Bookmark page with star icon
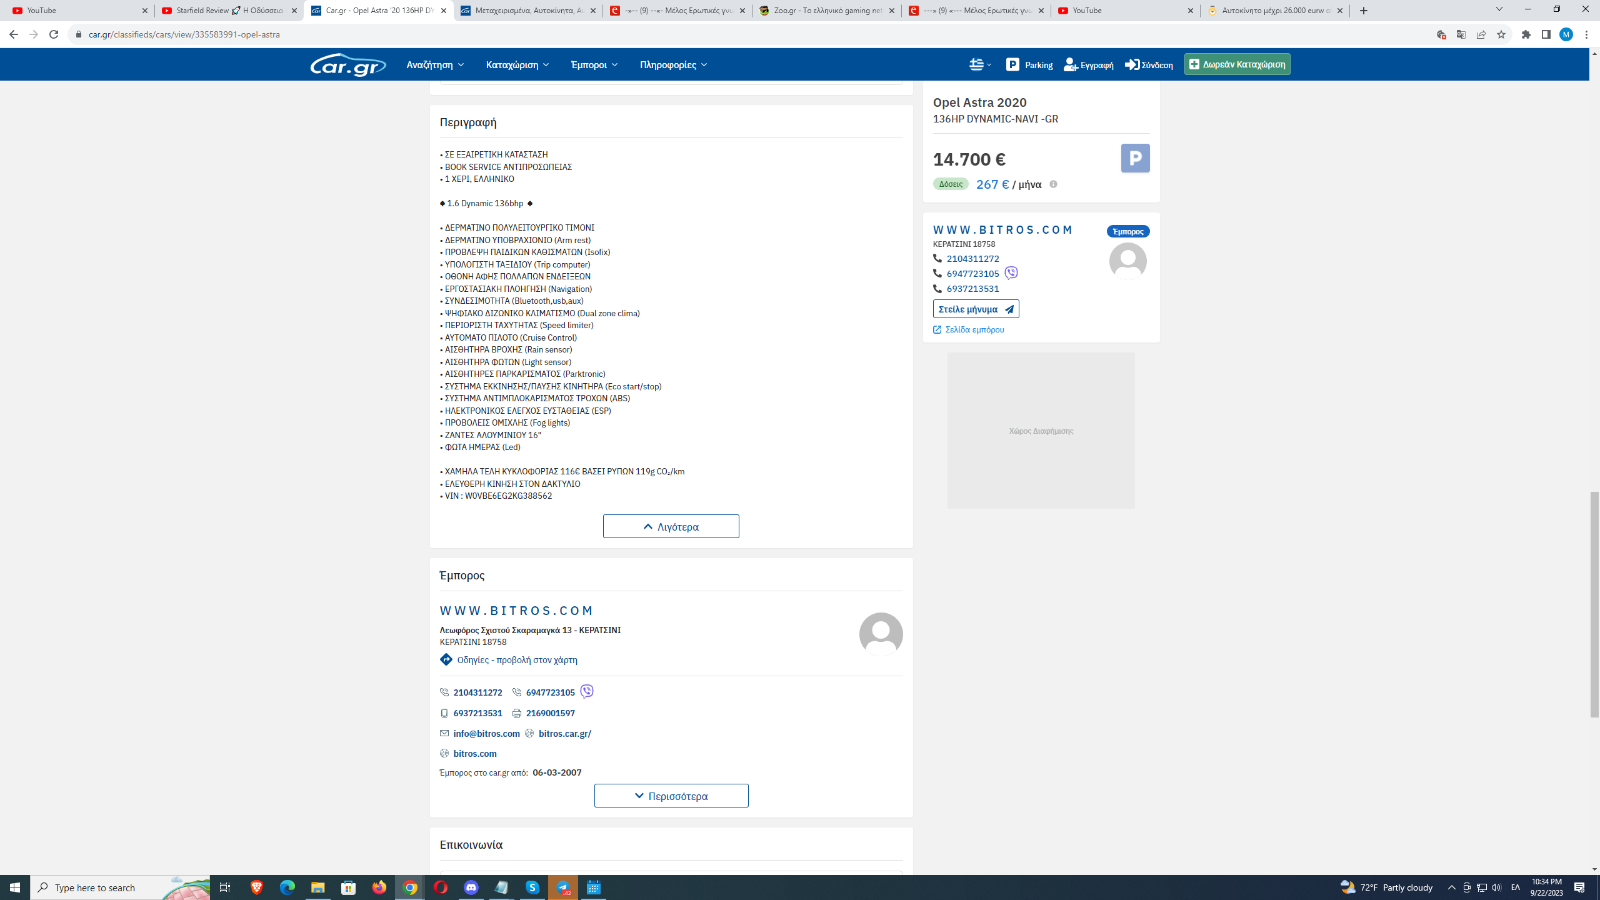The width and height of the screenshot is (1600, 900). [1501, 34]
